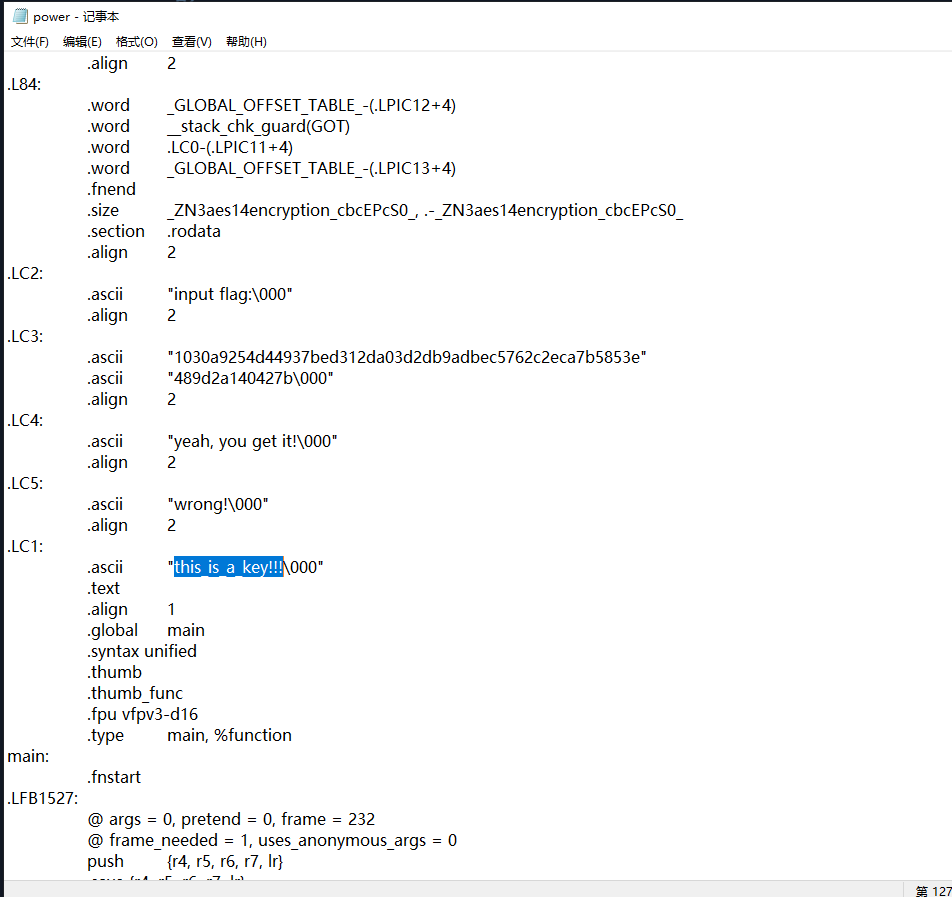Click the ".text" directive line

point(103,588)
